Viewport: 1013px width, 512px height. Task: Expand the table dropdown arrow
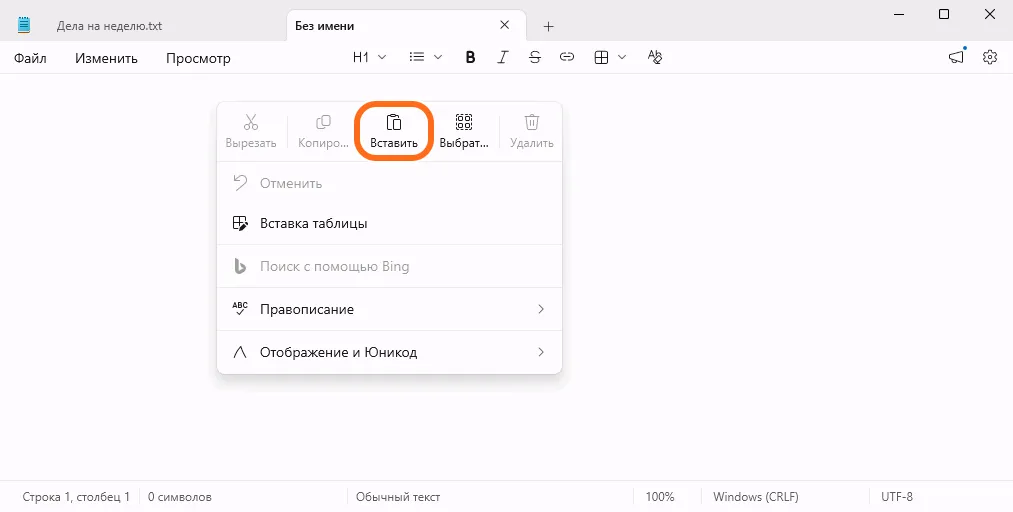click(622, 57)
